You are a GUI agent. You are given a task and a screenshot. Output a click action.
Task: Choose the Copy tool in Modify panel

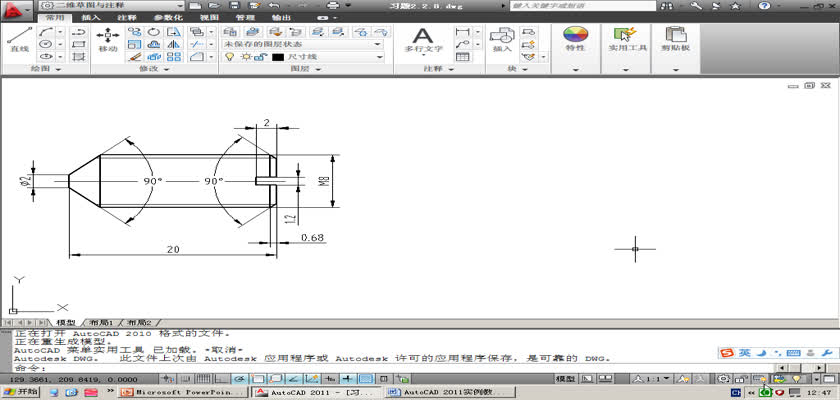(x=135, y=32)
